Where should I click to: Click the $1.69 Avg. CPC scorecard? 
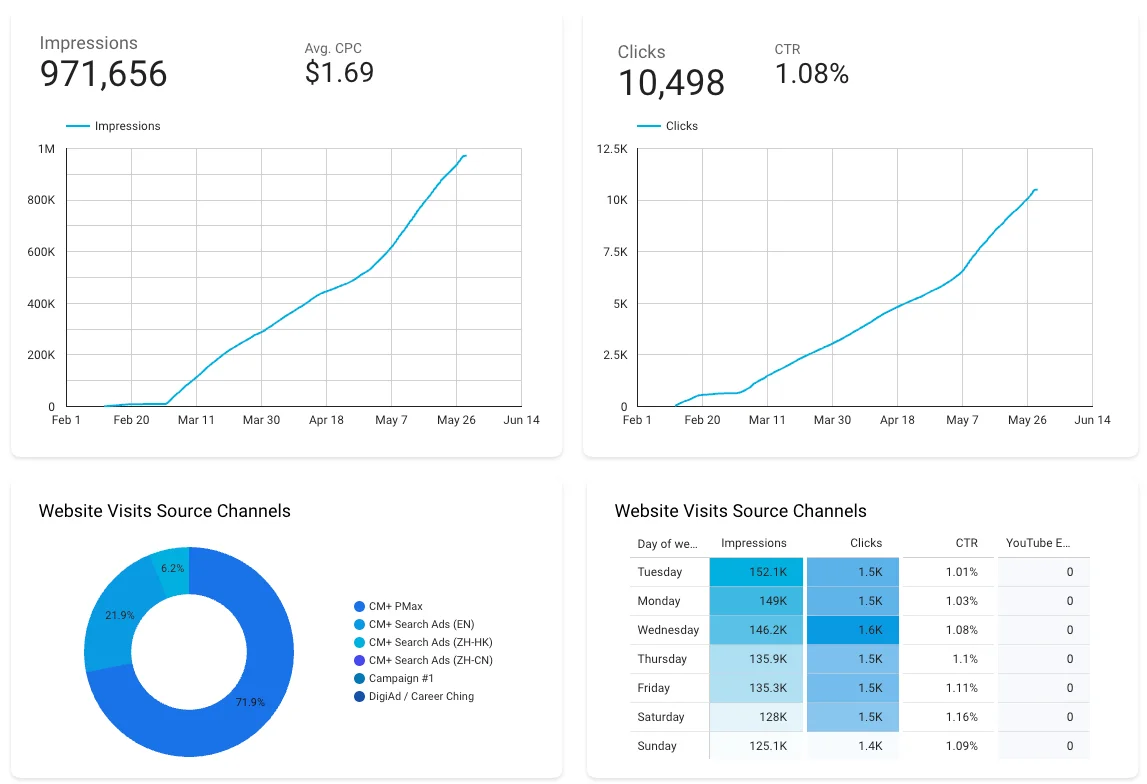coord(339,72)
